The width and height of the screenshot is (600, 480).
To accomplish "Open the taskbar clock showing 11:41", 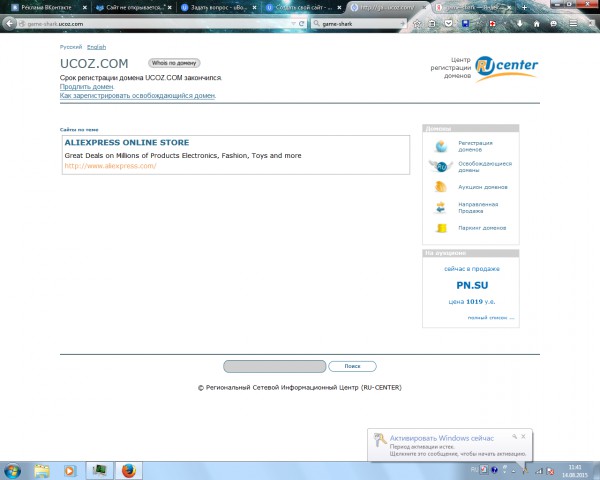I will [575, 471].
